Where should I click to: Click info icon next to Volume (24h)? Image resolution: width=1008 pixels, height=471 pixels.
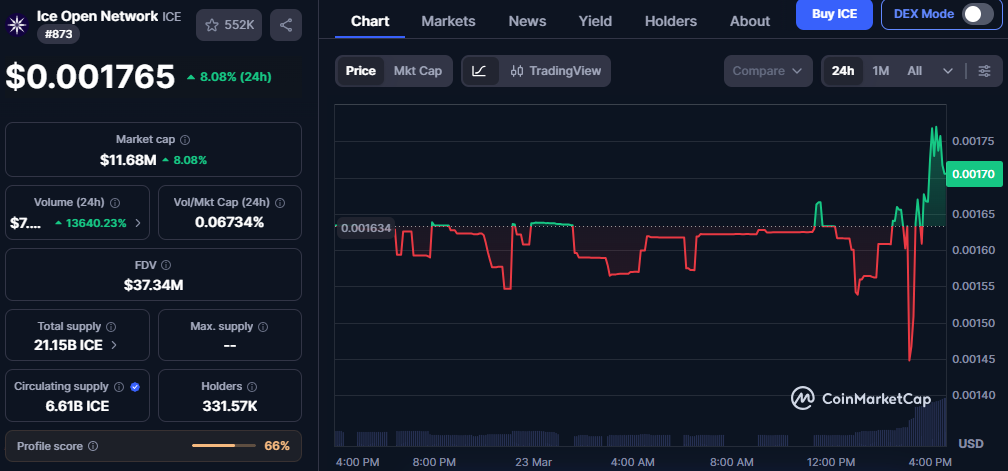pos(115,202)
